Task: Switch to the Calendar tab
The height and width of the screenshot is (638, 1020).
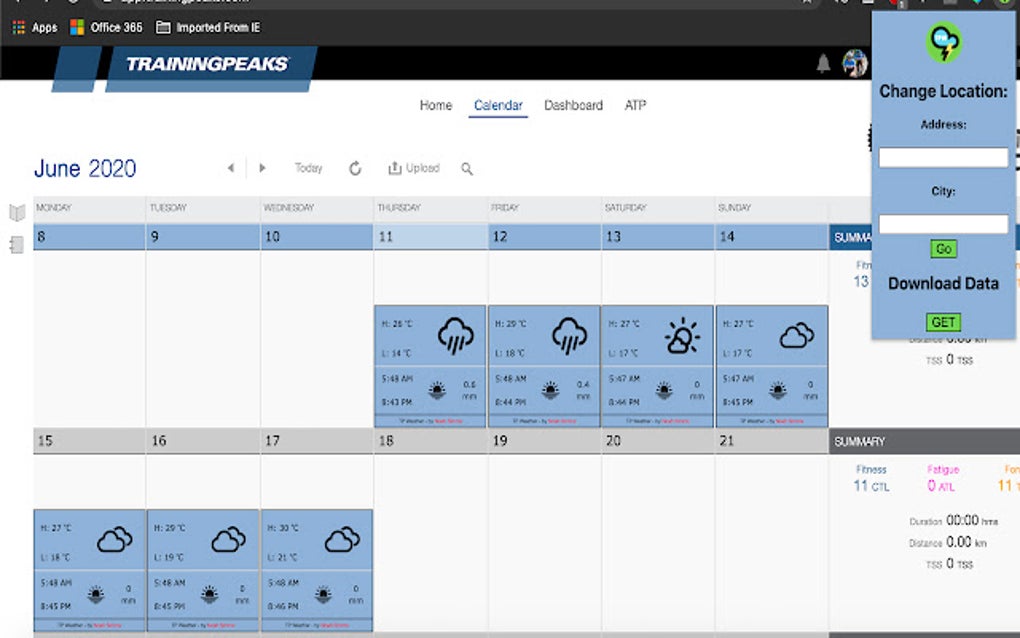Action: [x=498, y=105]
